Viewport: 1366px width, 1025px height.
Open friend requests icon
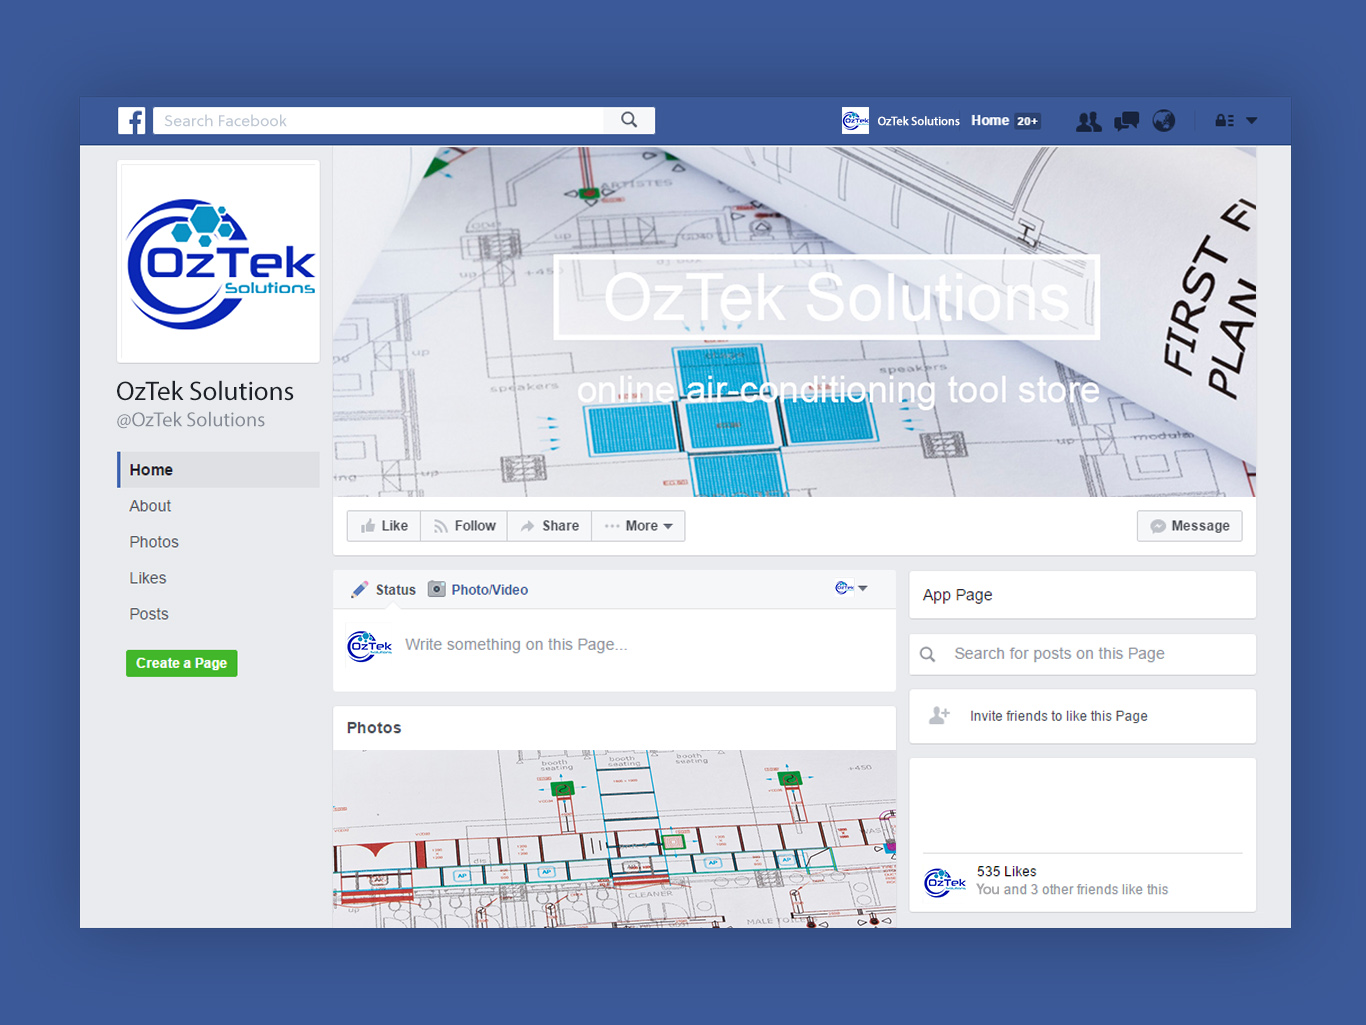tap(1088, 120)
